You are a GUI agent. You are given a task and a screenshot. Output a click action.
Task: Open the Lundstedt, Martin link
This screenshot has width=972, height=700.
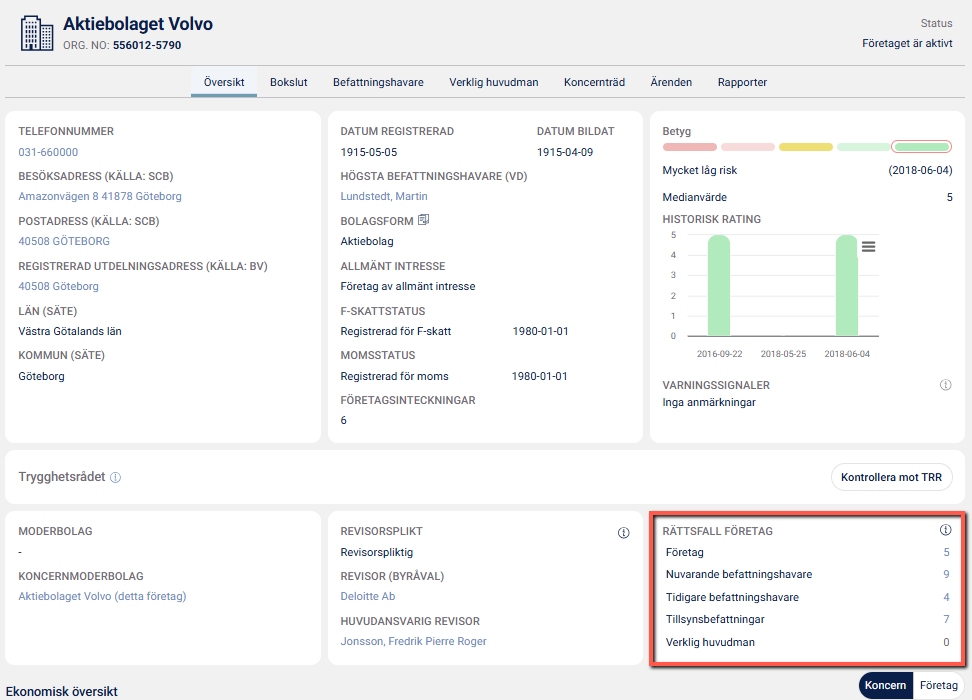click(384, 197)
